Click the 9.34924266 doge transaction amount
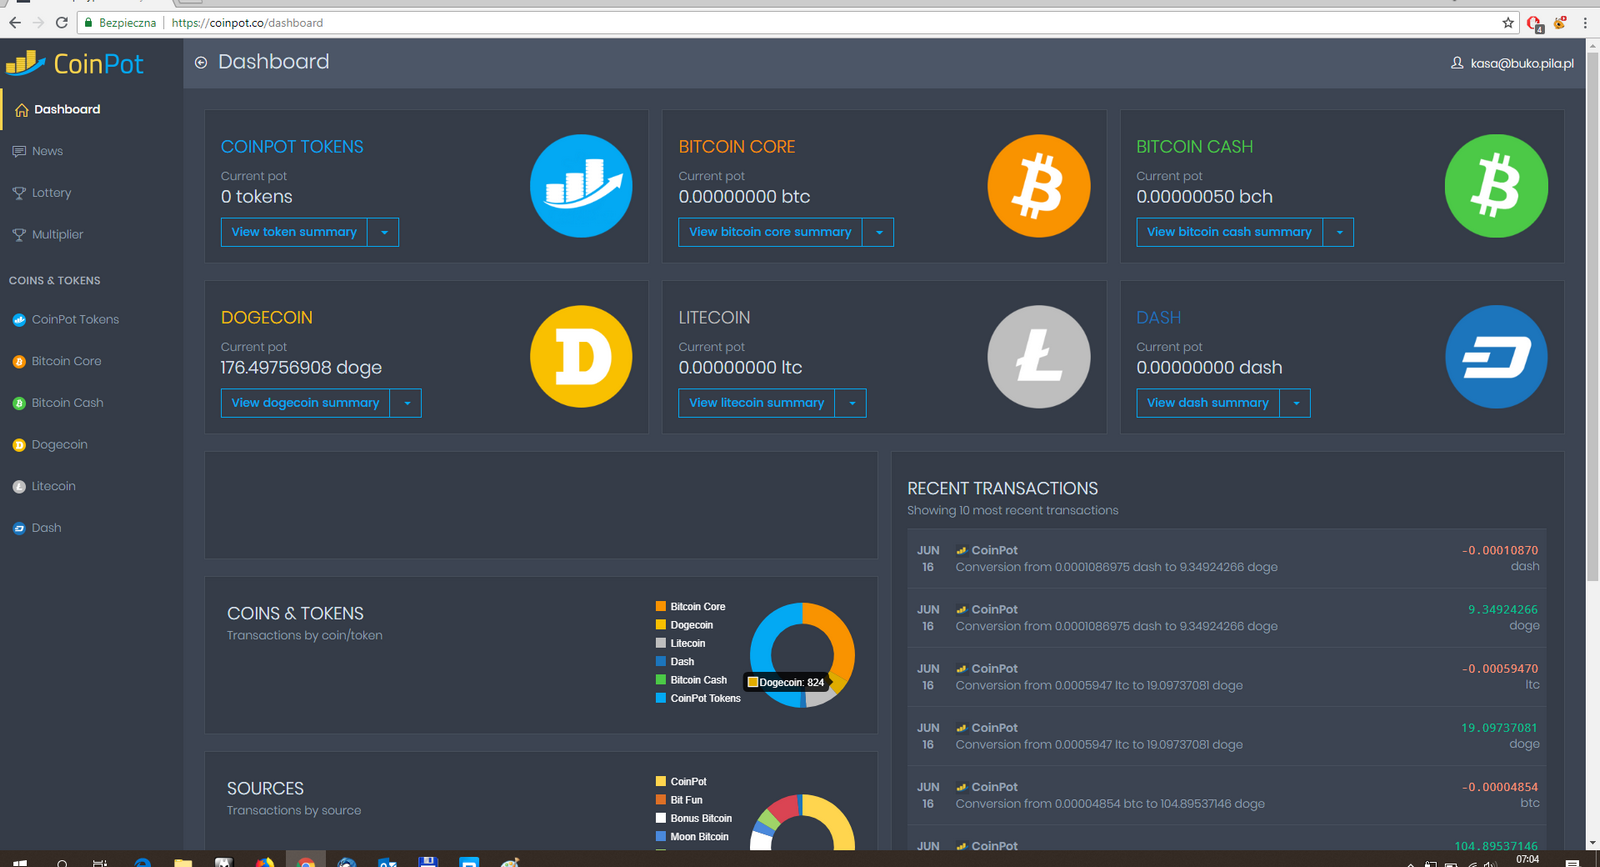This screenshot has height=867, width=1600. 1503,609
